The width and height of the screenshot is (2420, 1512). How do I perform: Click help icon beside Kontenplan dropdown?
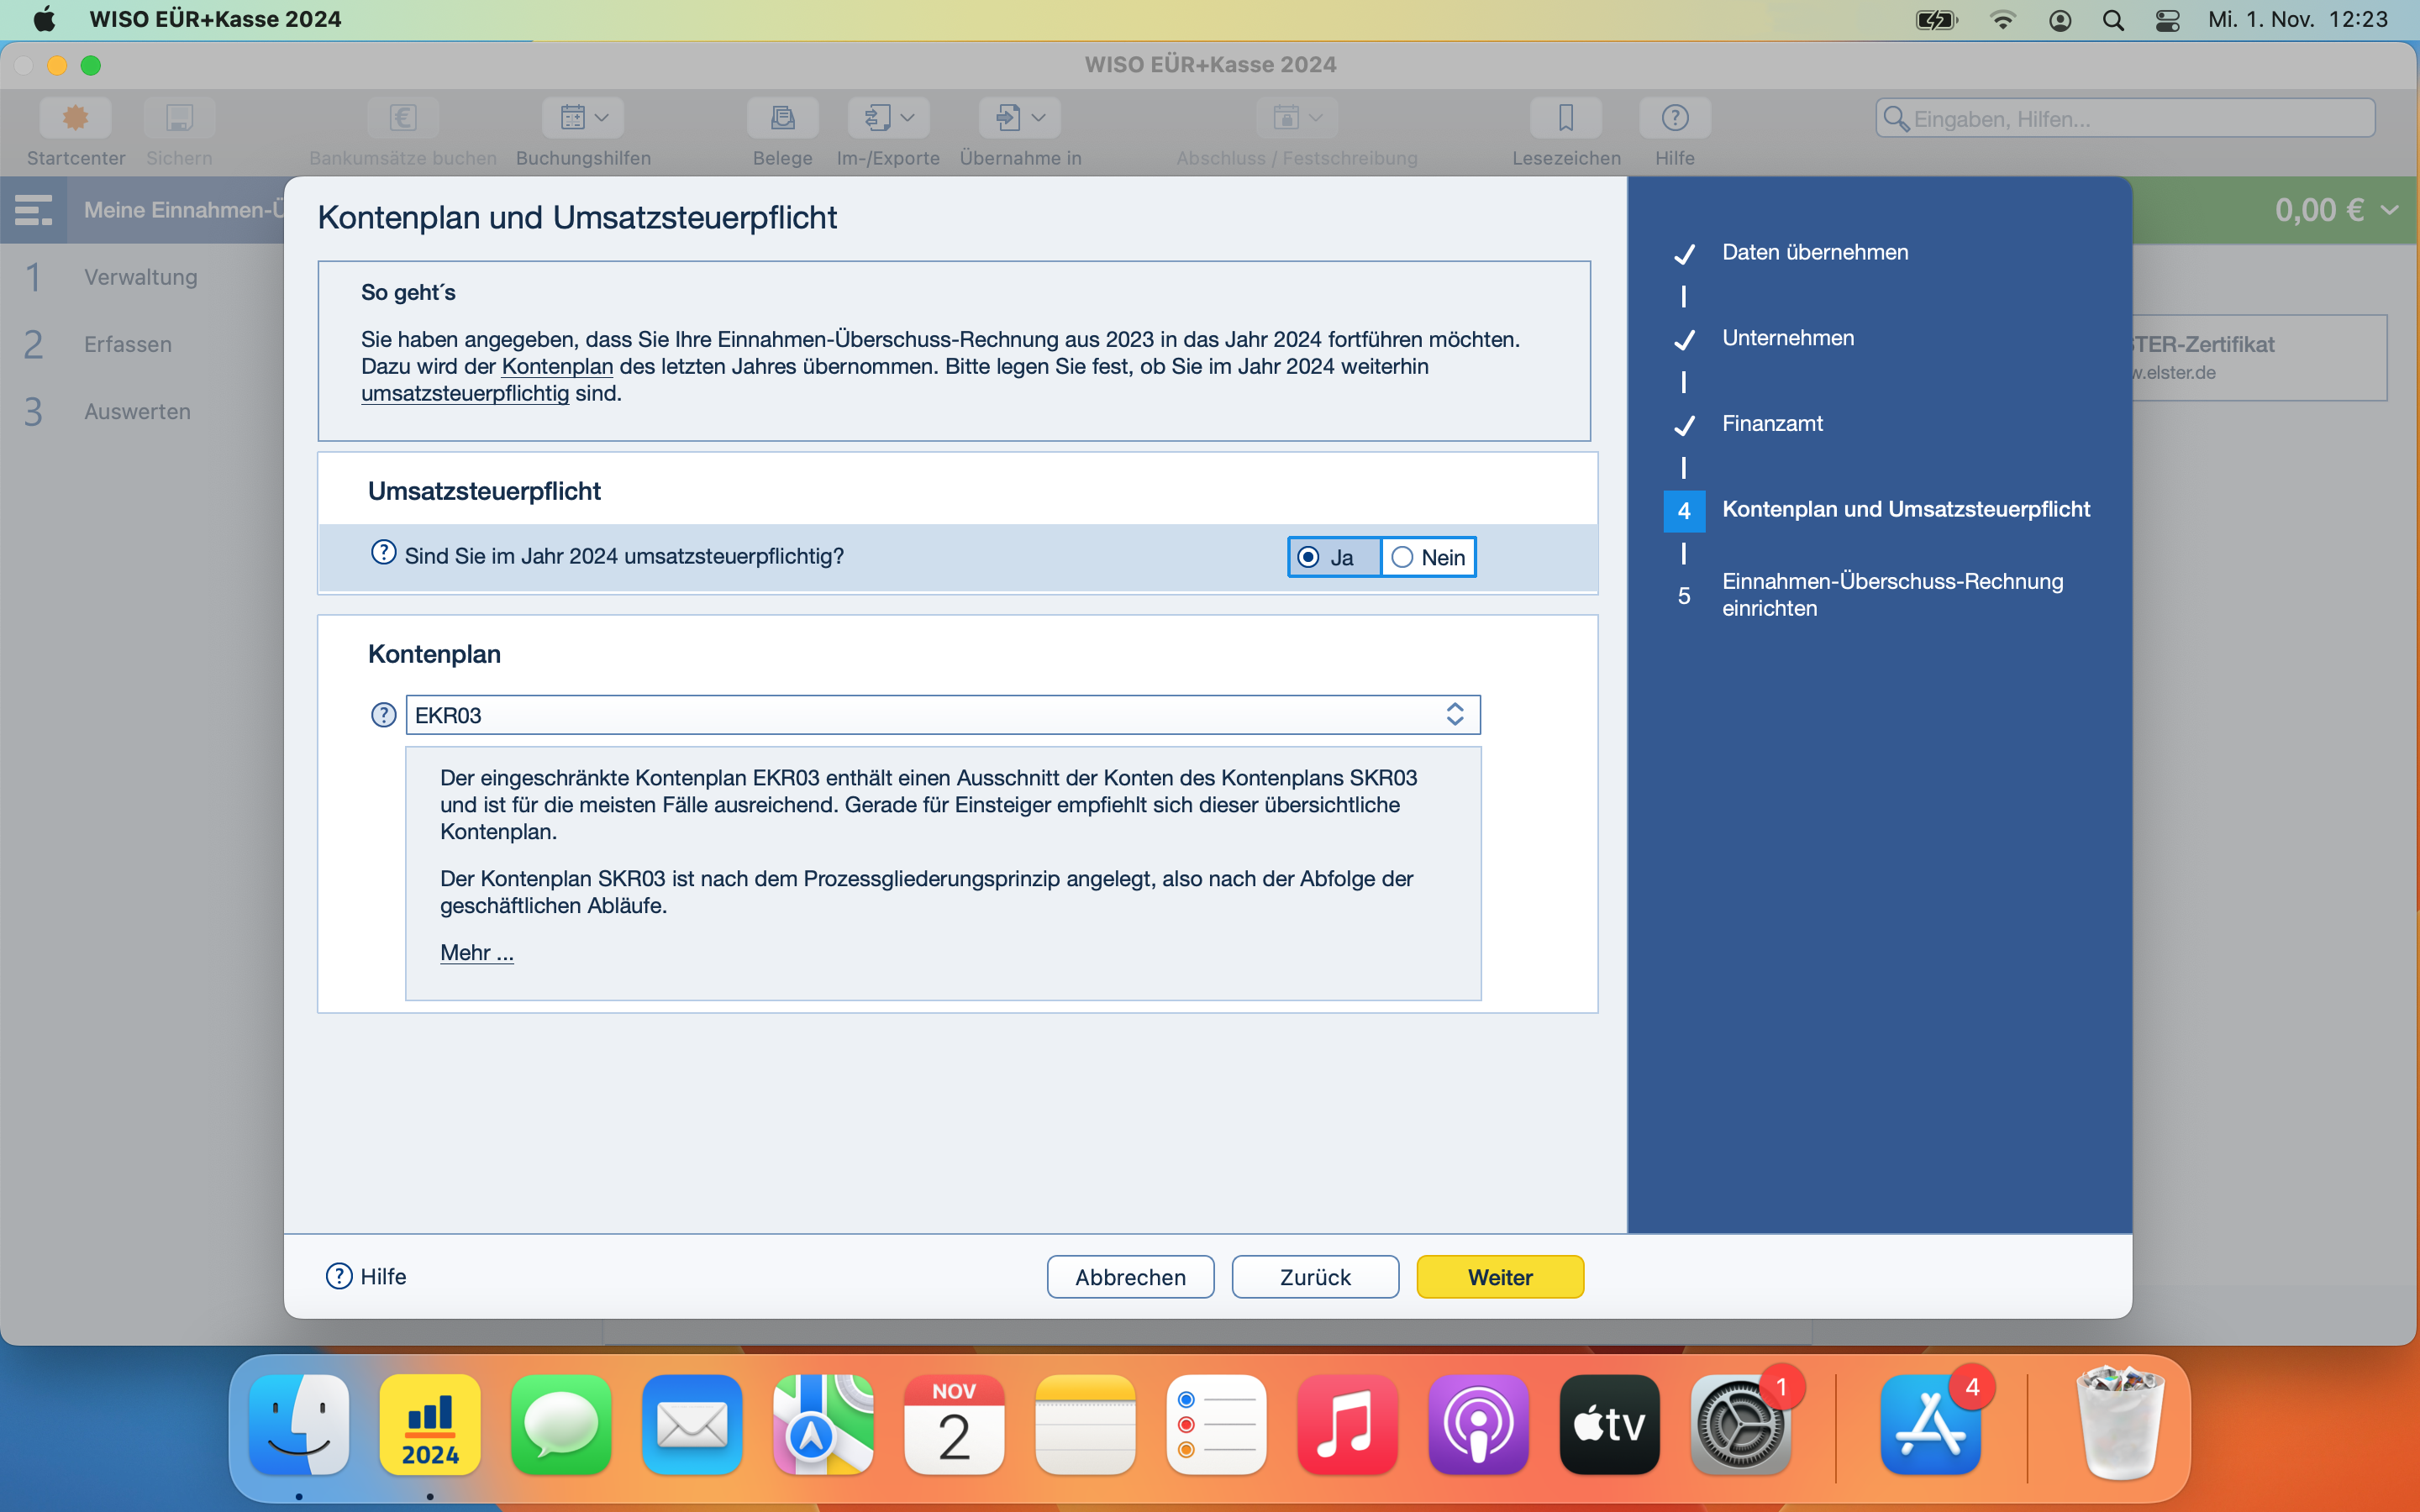point(383,715)
